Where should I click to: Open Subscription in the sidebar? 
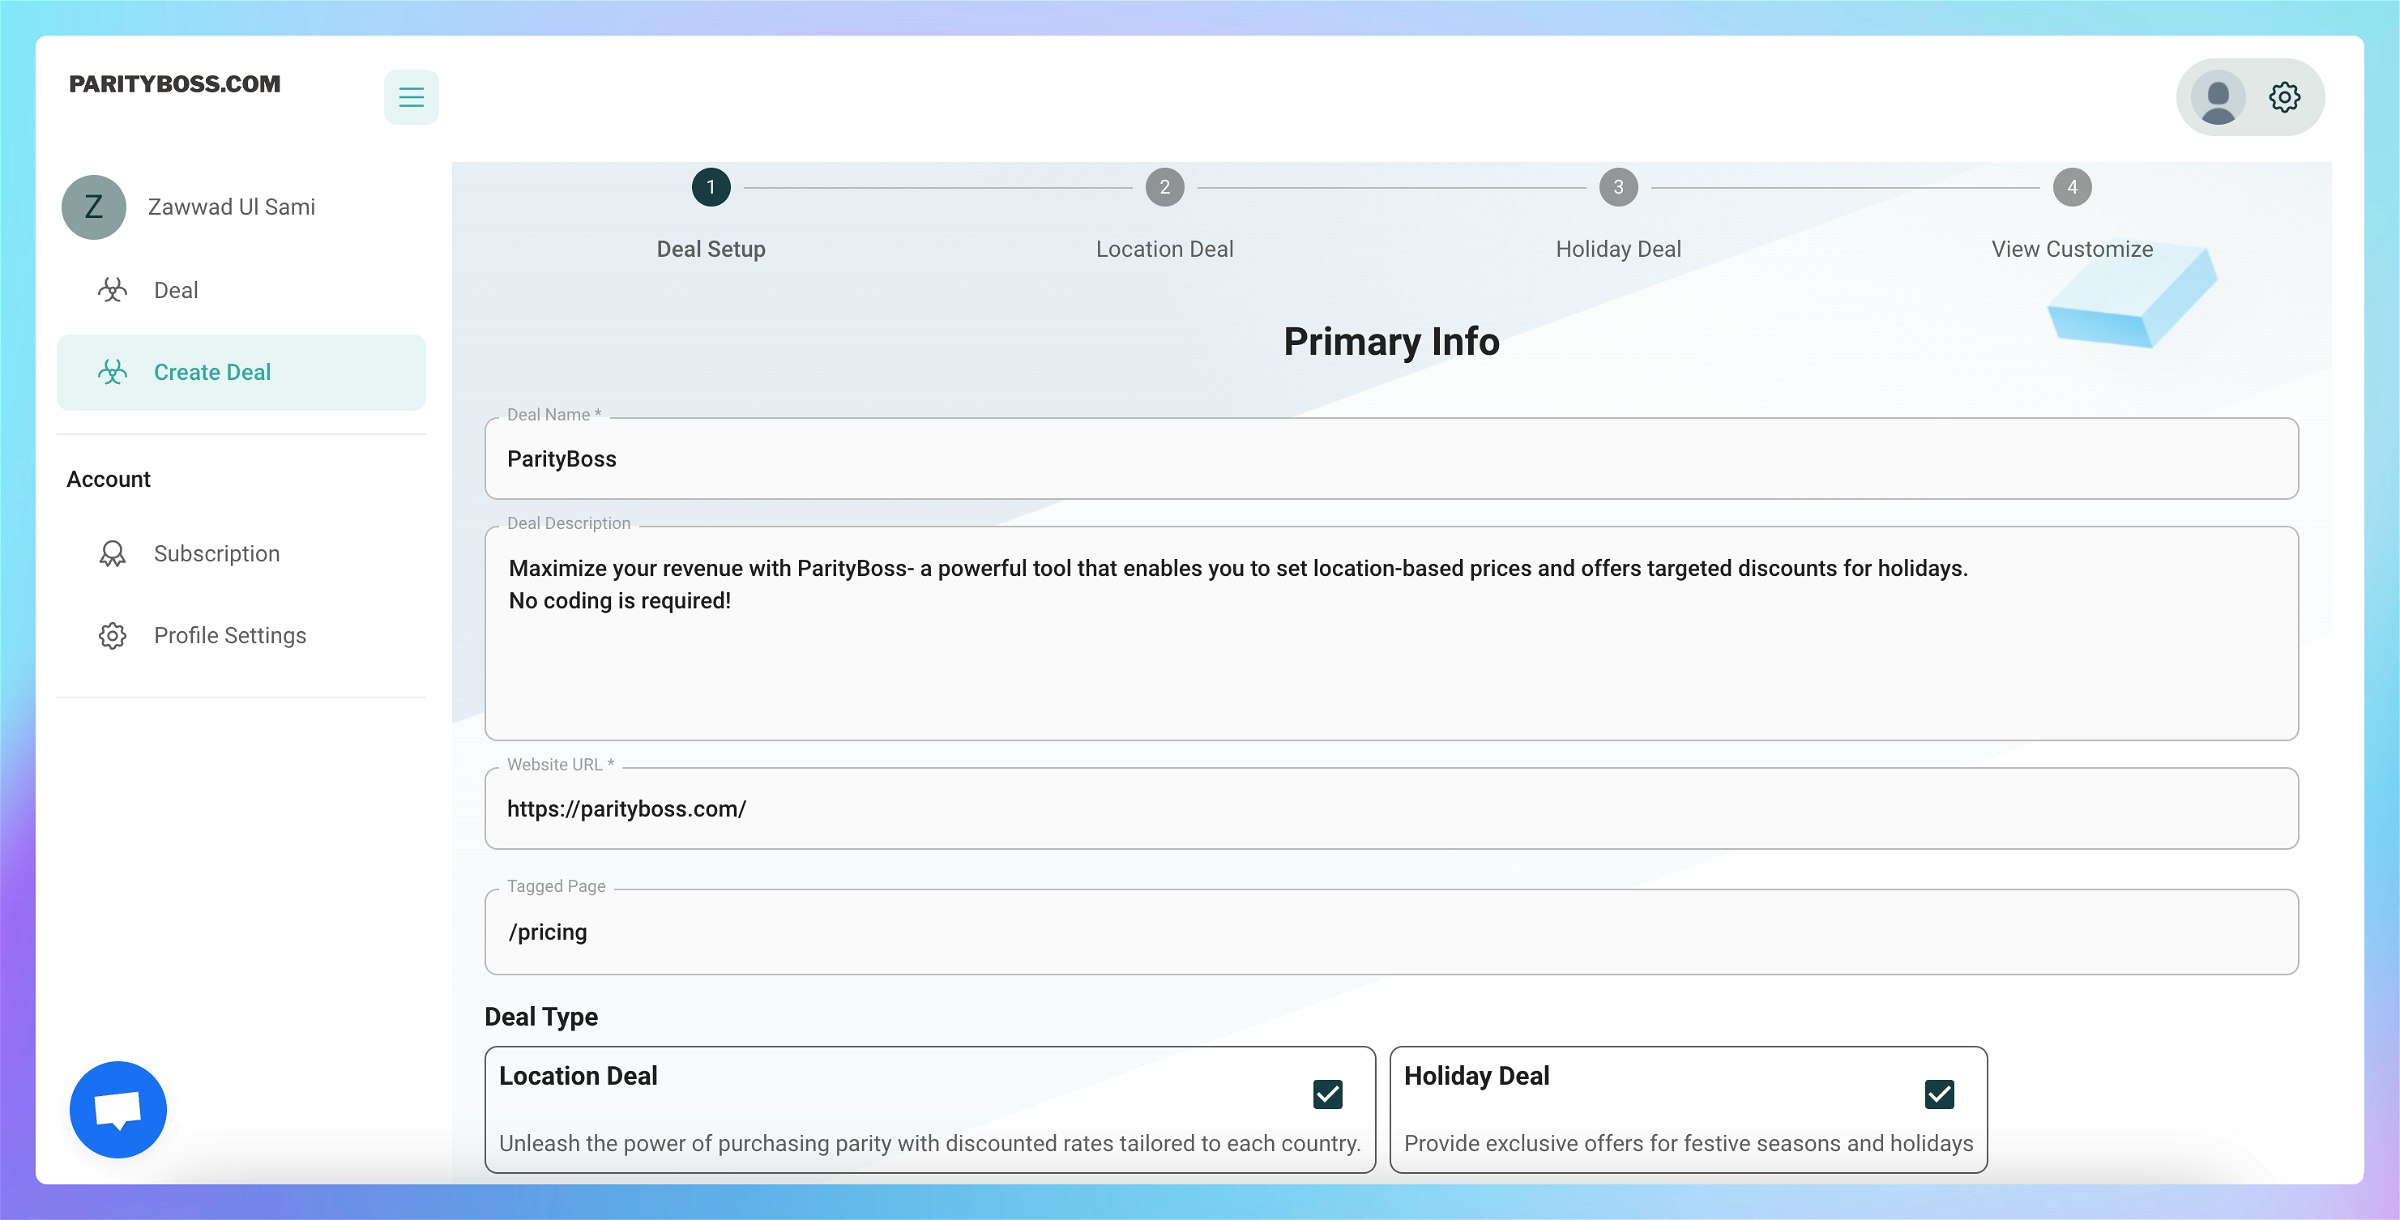click(241, 554)
